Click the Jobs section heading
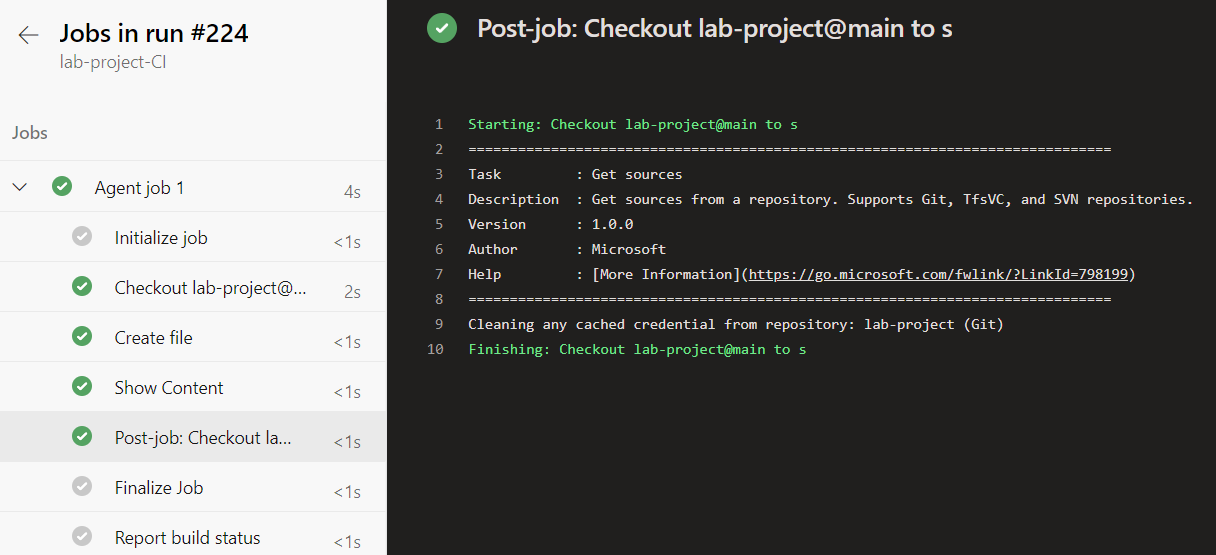1216x555 pixels. coord(30,133)
